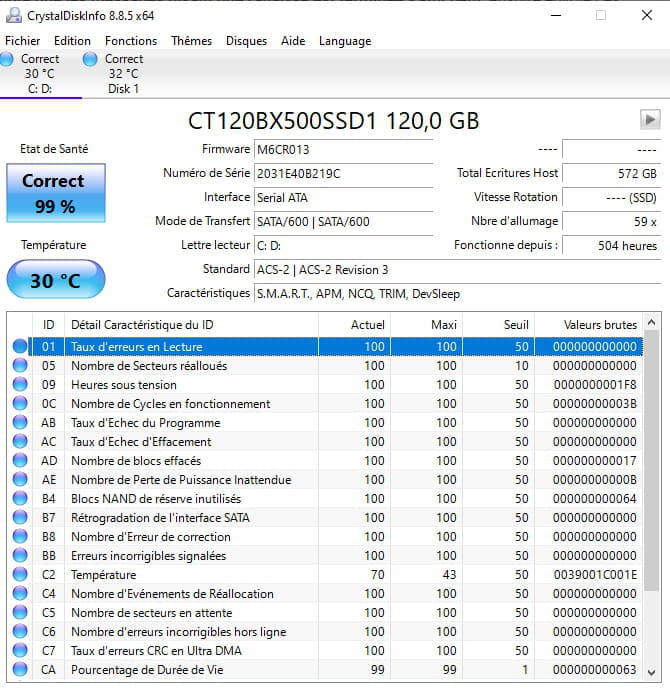This screenshot has width=670, height=689.
Task: Open the Fonctions menu
Action: pos(131,41)
